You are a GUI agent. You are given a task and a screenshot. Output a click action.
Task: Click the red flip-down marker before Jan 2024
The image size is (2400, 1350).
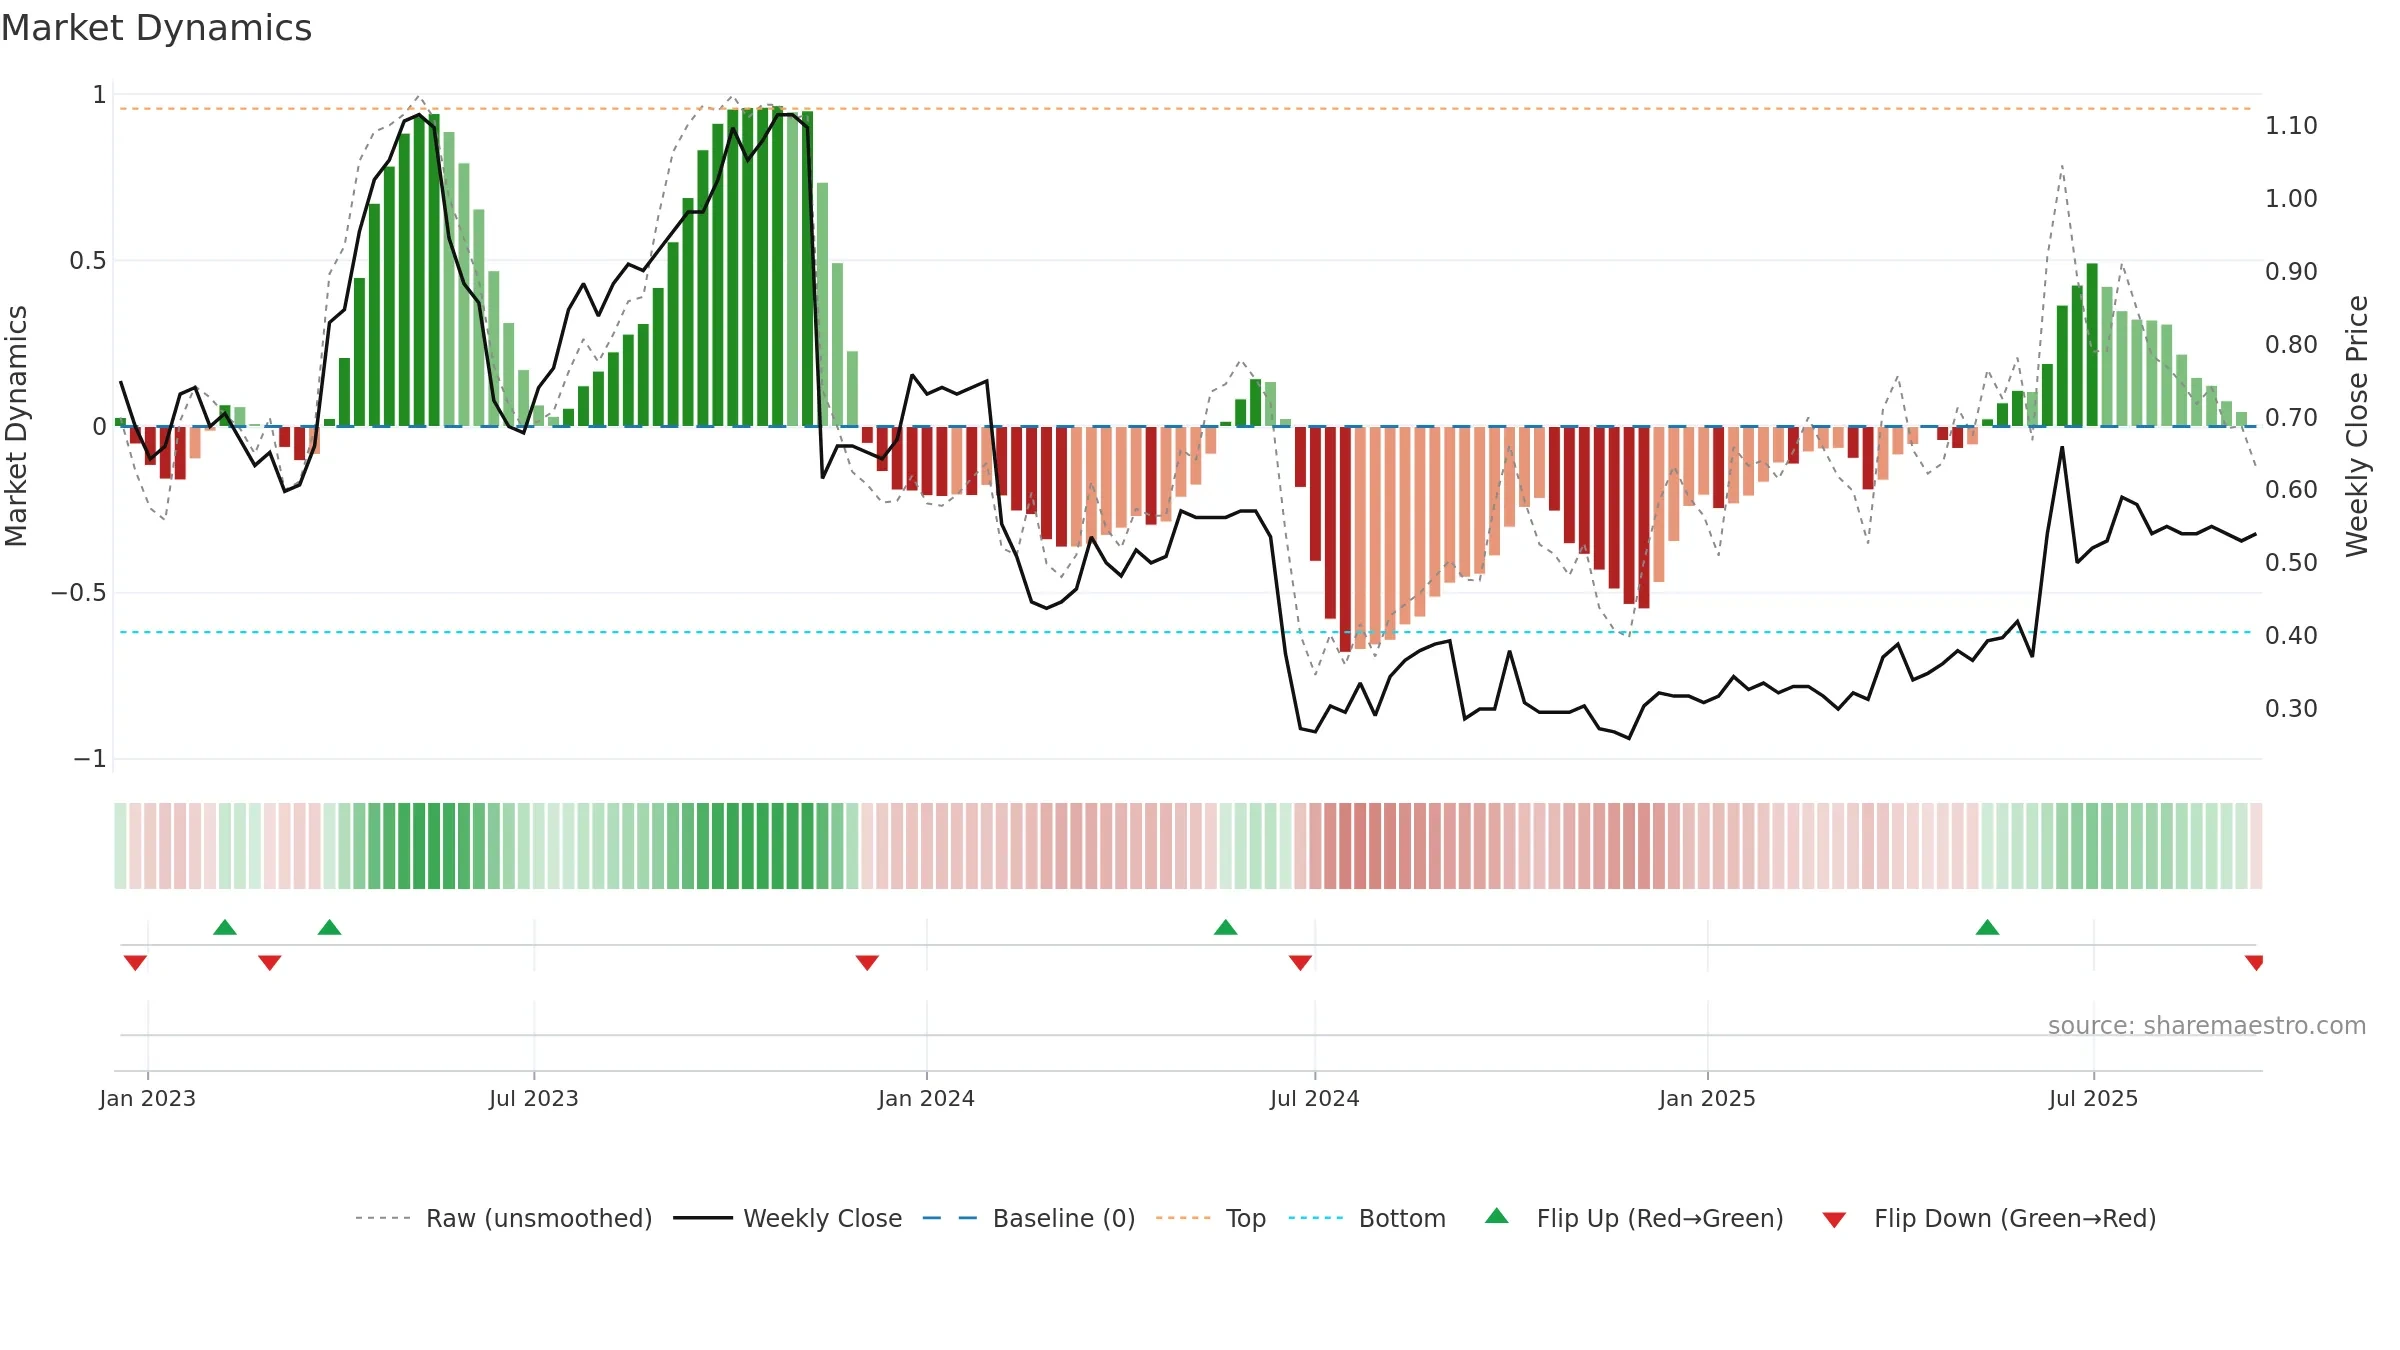click(x=867, y=963)
